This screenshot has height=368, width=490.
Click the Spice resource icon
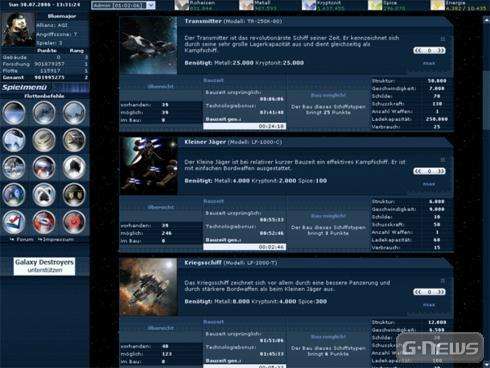pos(375,5)
